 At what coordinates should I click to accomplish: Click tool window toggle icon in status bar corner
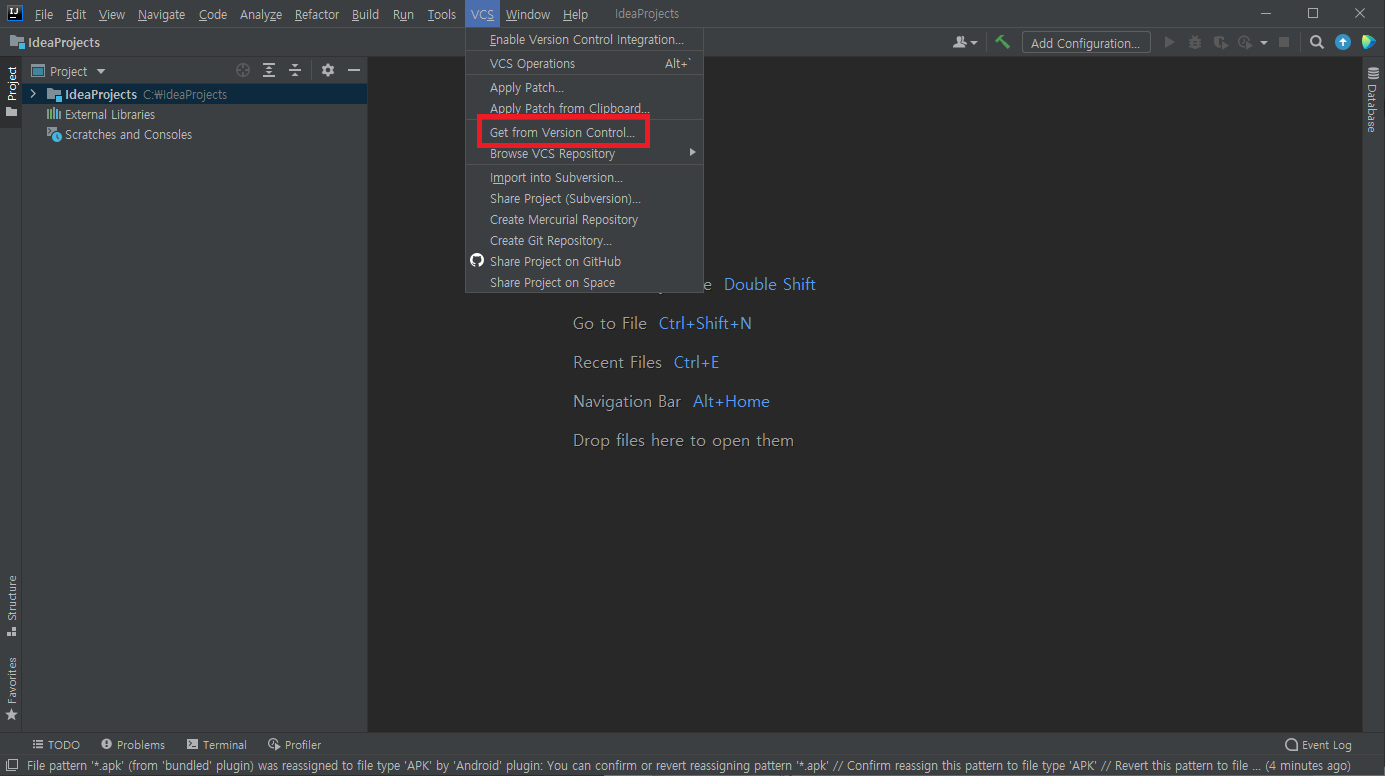tap(10, 766)
